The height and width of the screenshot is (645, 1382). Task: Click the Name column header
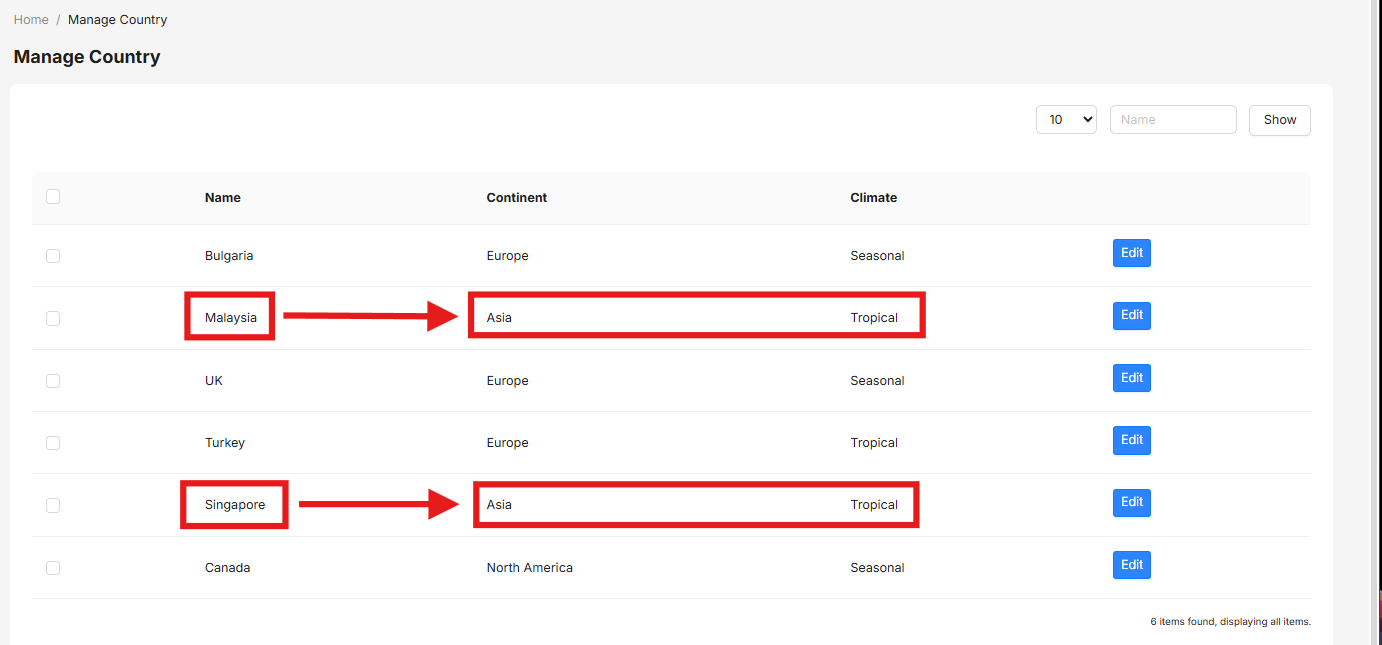pyautogui.click(x=223, y=198)
